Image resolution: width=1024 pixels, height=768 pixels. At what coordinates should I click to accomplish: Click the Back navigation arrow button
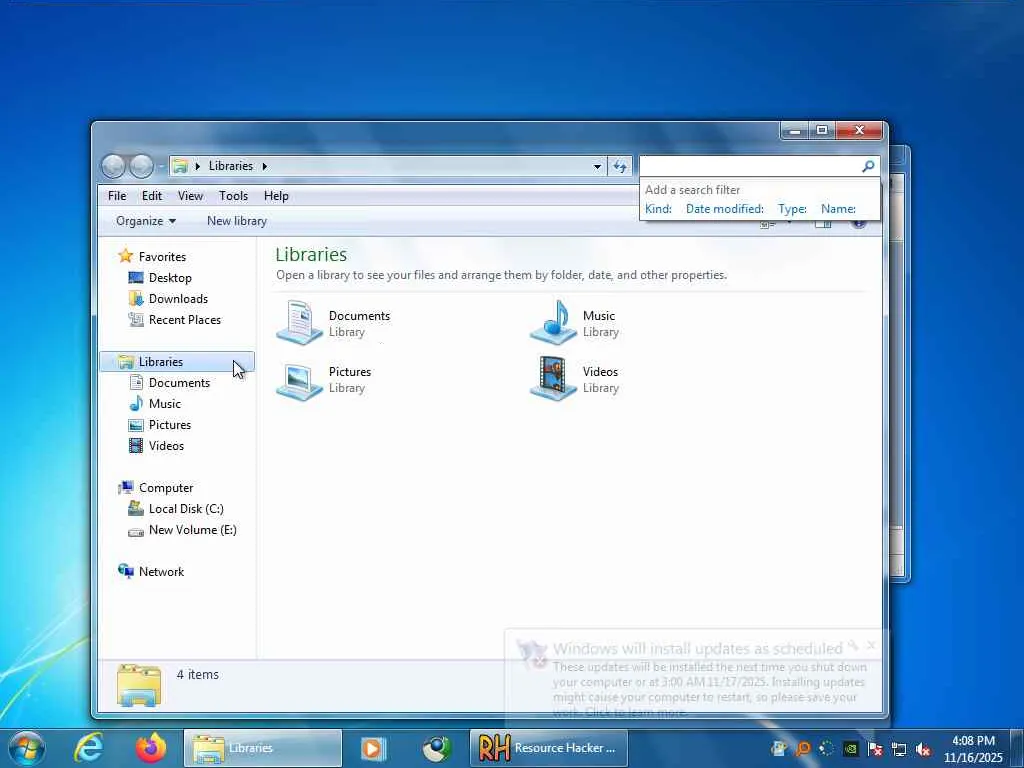click(113, 167)
